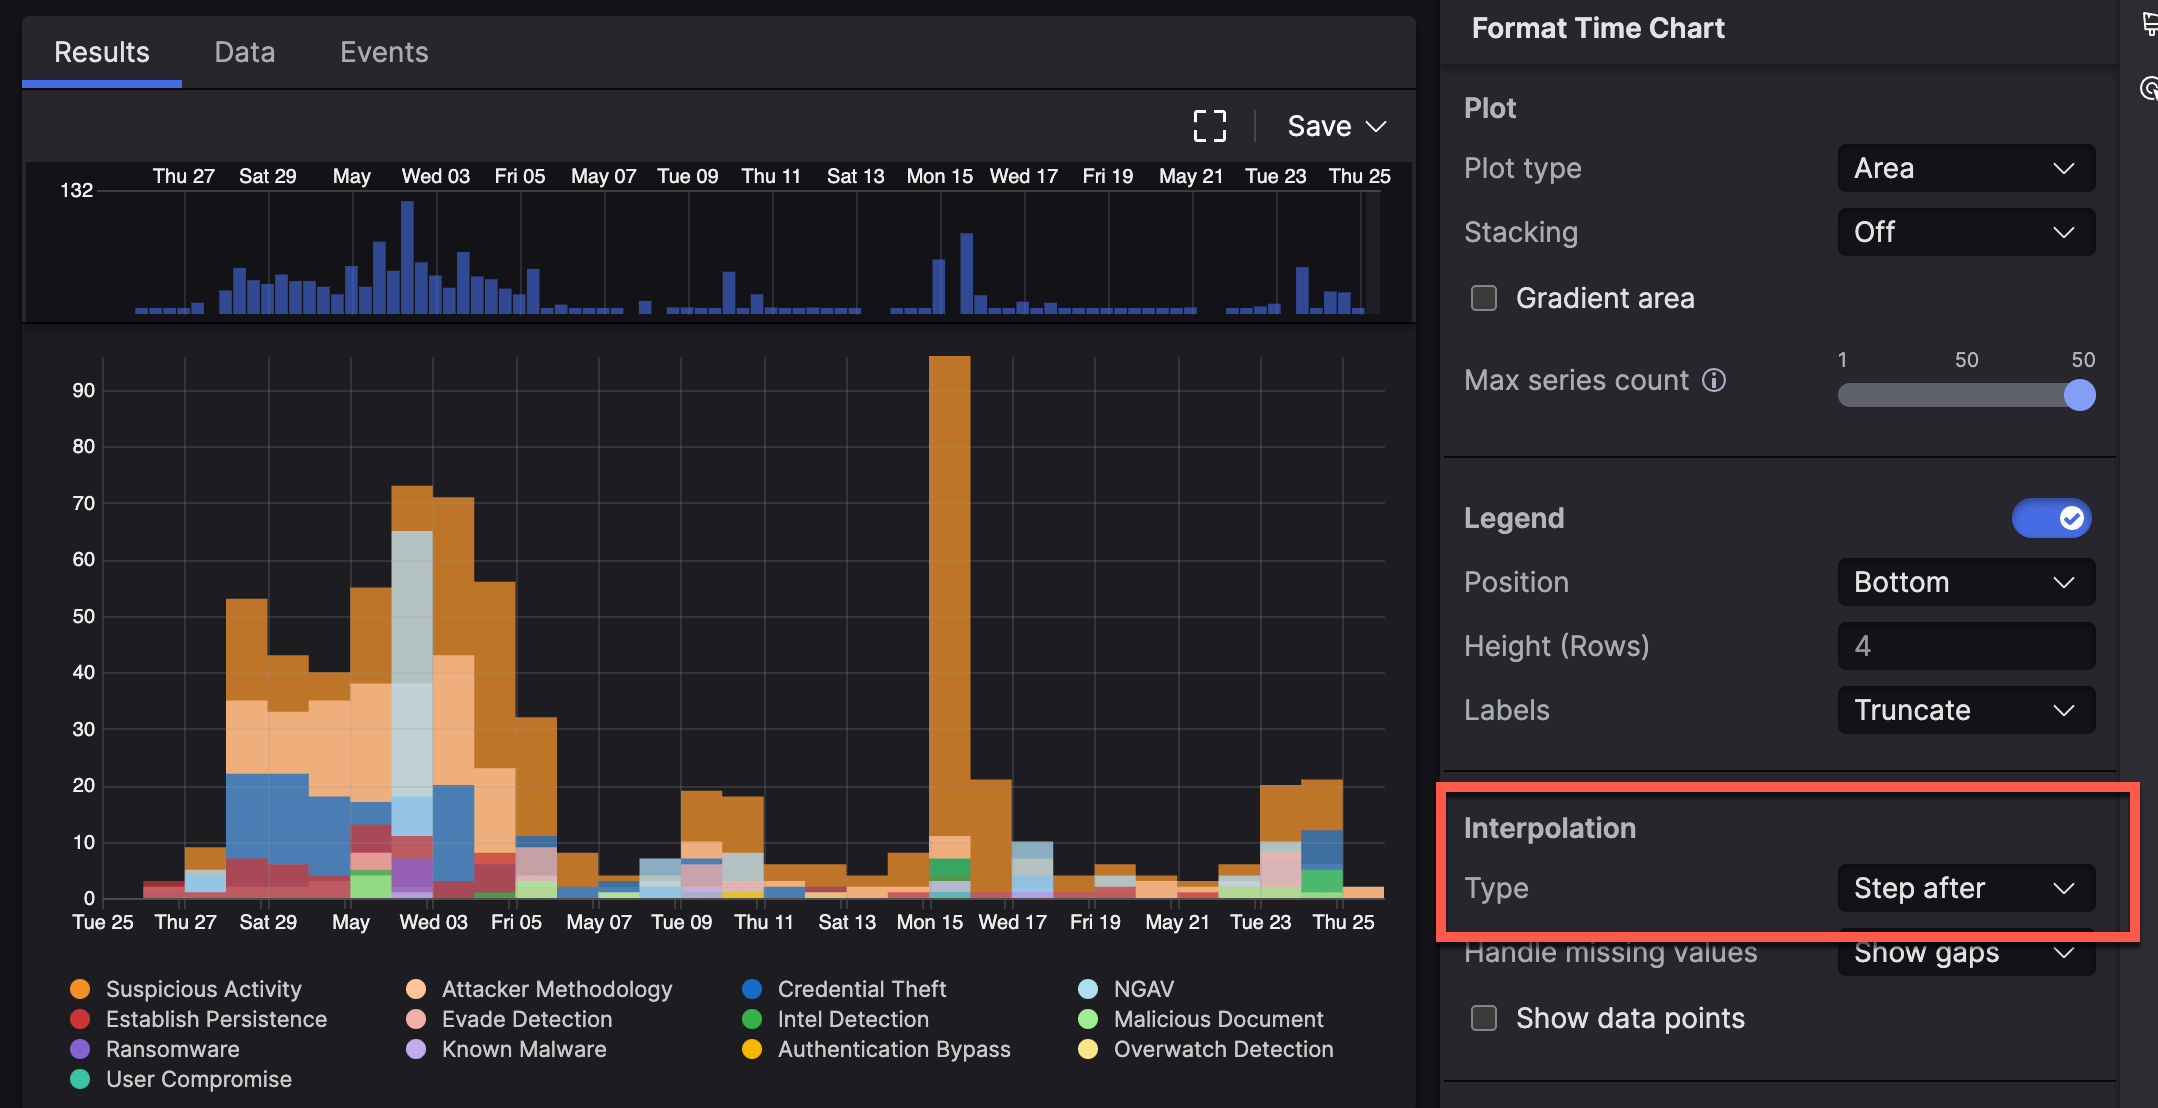Click the info icon beside Max series count
The width and height of the screenshot is (2158, 1108).
pyautogui.click(x=1714, y=380)
